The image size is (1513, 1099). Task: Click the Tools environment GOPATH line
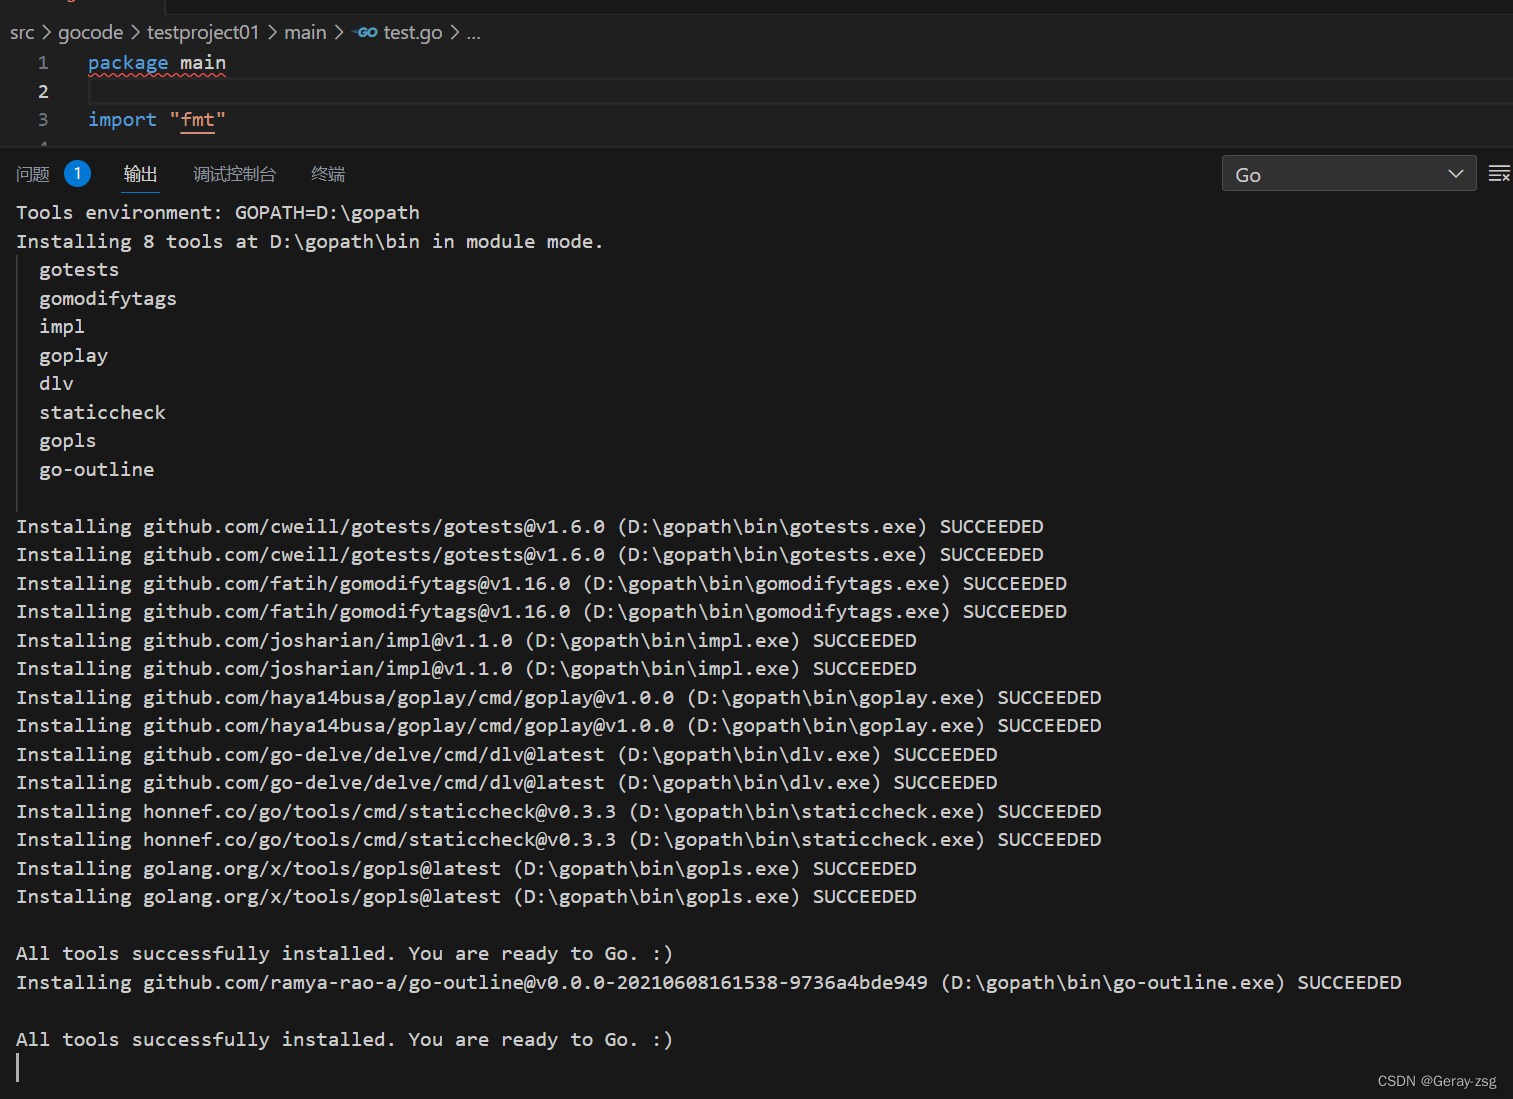pyautogui.click(x=218, y=213)
